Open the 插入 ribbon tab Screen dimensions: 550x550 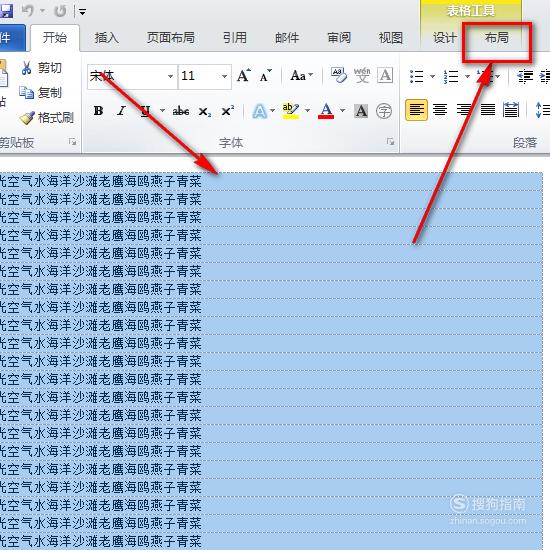tap(107, 38)
